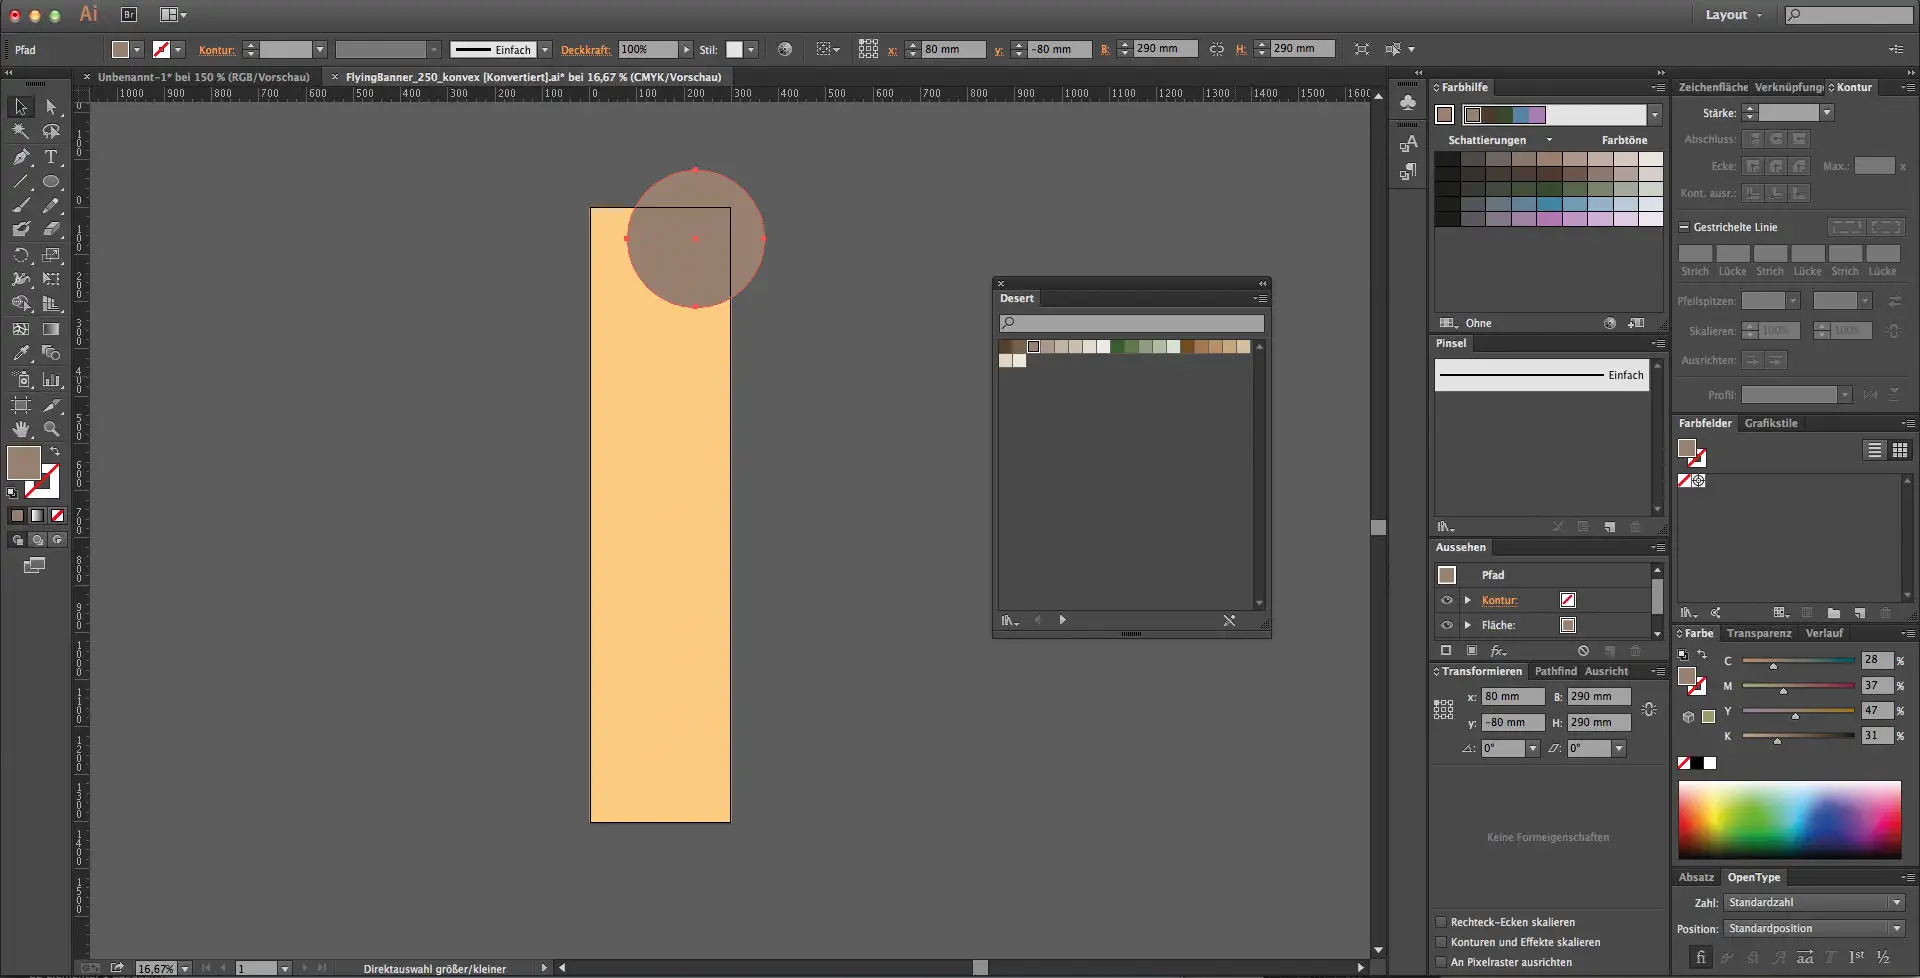Hide the Fläche appearance attribute
Image resolution: width=1920 pixels, height=978 pixels.
pos(1446,625)
